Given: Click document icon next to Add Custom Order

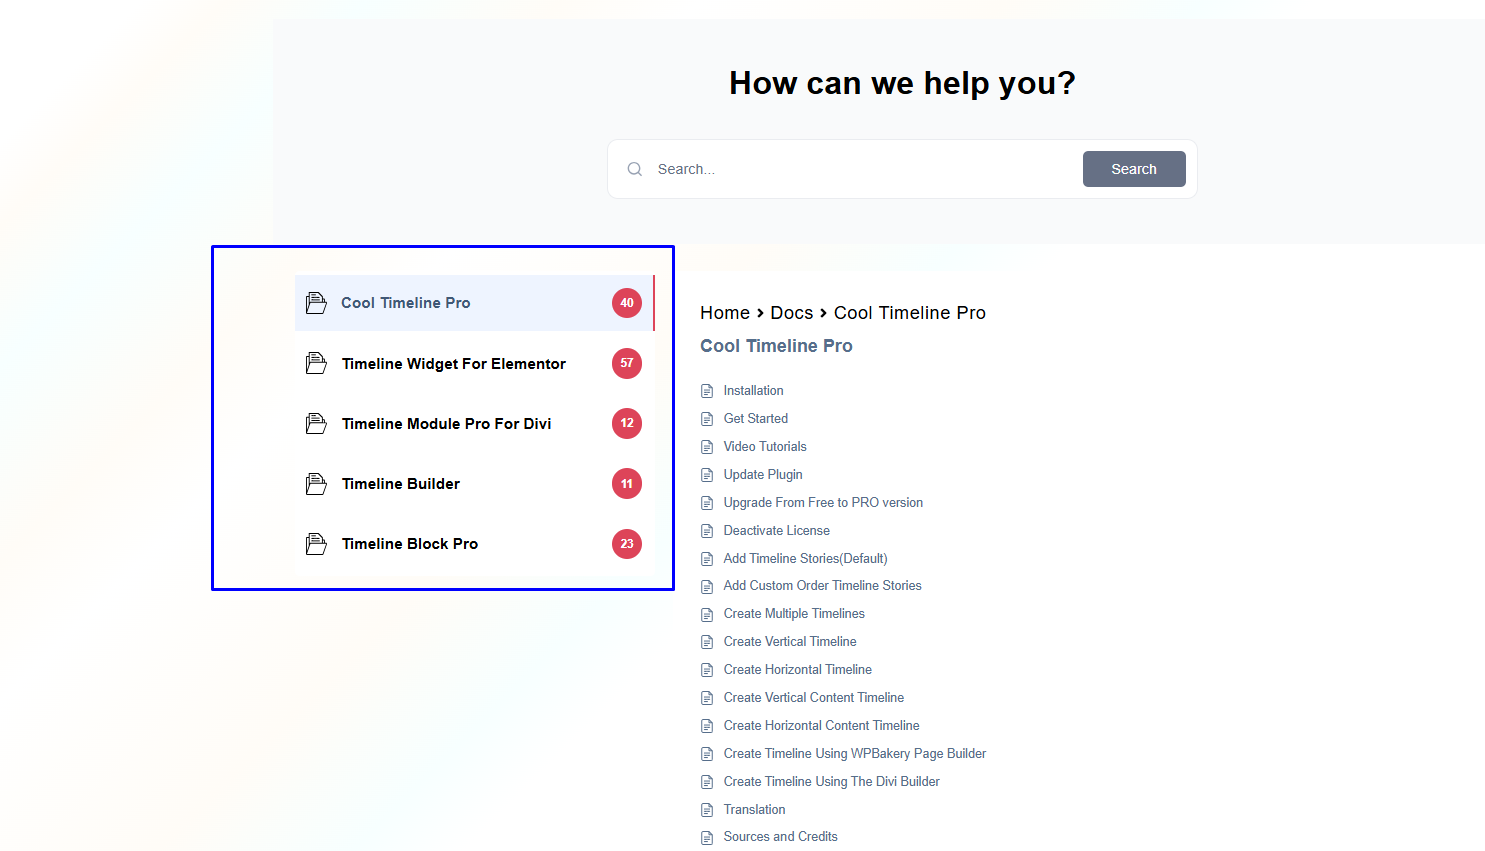Looking at the screenshot, I should 707,587.
